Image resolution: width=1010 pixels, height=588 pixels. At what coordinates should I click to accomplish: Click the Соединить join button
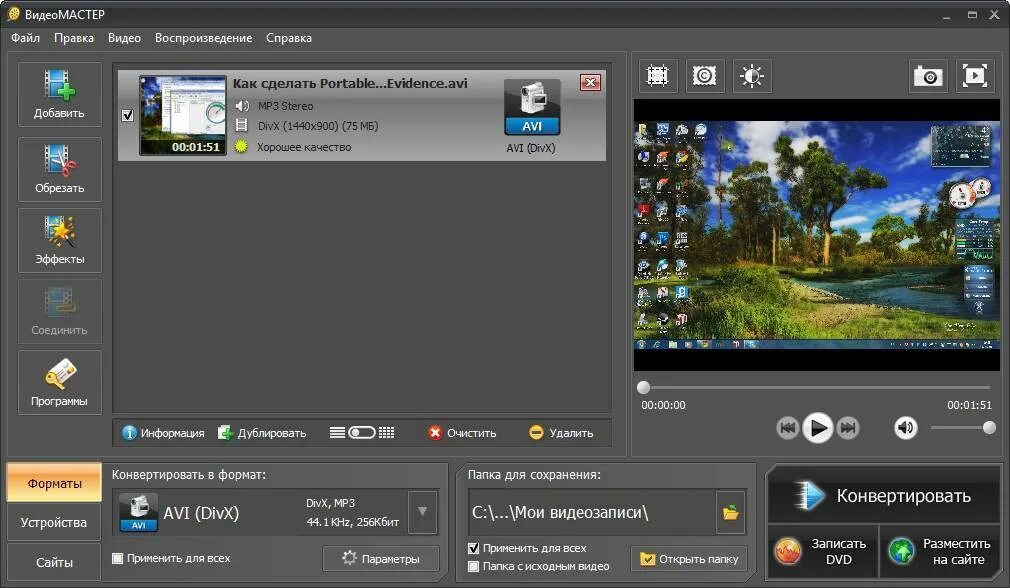click(x=59, y=312)
